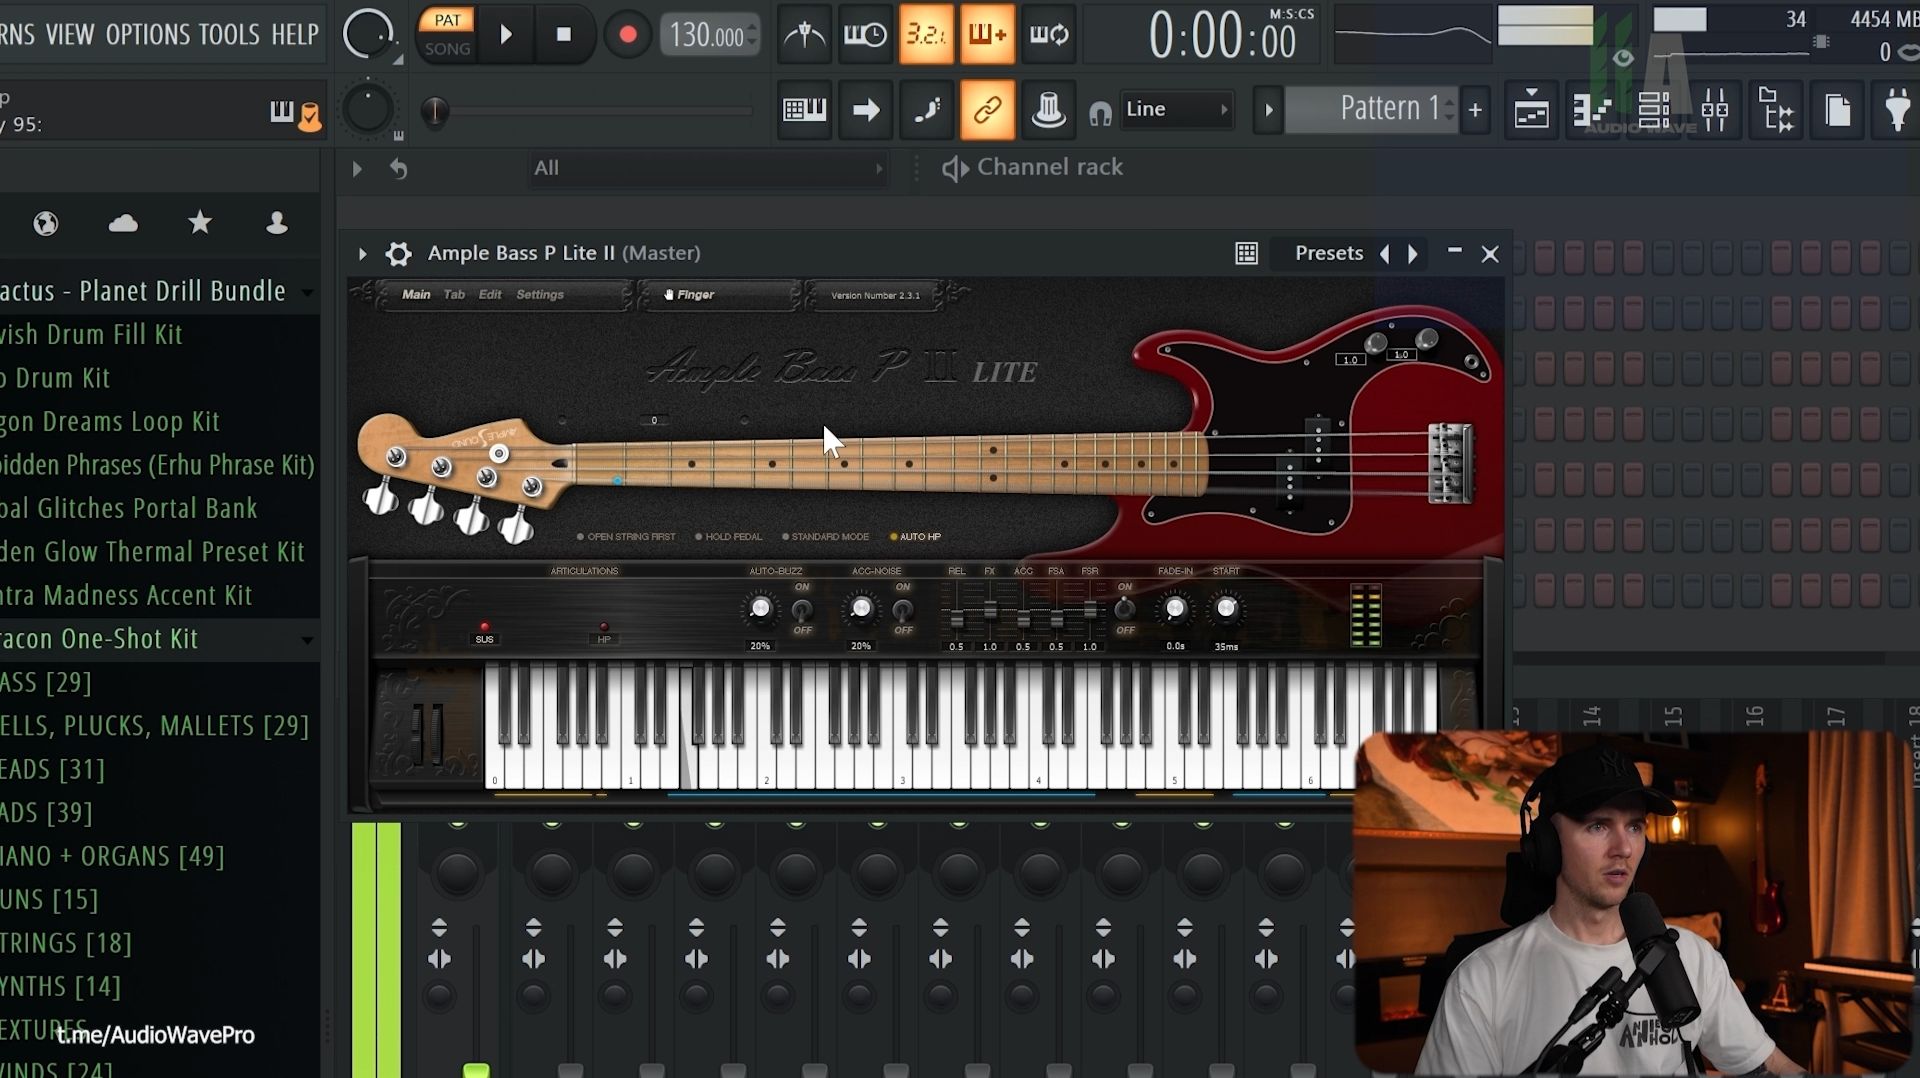The width and height of the screenshot is (1920, 1078).
Task: Click the Channel rack title
Action: point(1050,167)
